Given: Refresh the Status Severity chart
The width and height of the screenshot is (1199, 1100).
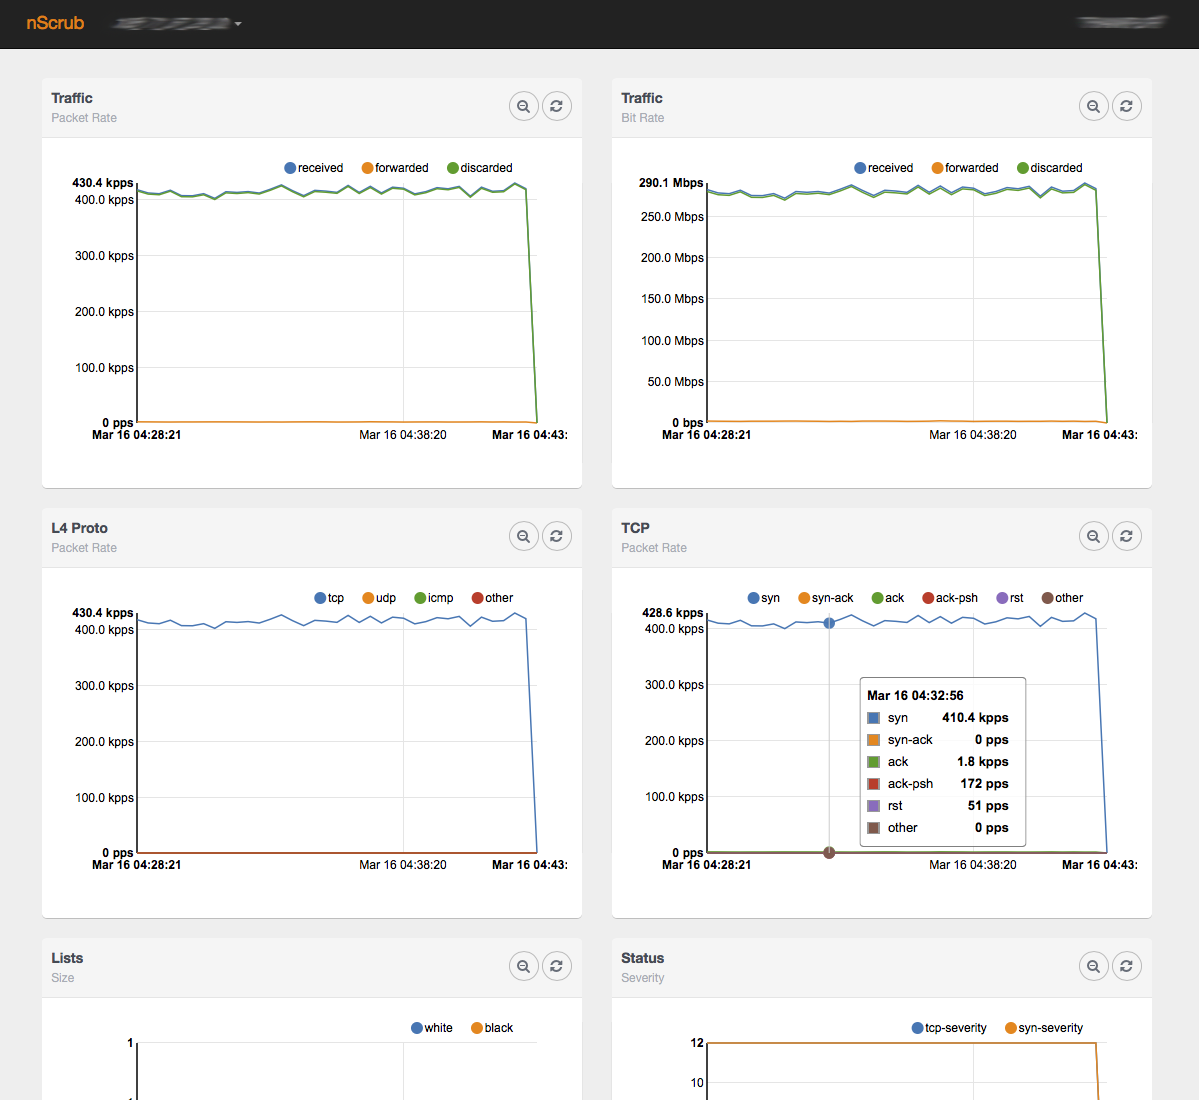Looking at the screenshot, I should click(x=1126, y=966).
